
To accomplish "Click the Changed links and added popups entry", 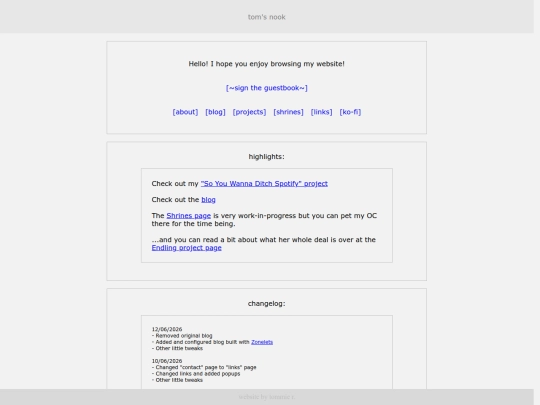I will pos(196,374).
